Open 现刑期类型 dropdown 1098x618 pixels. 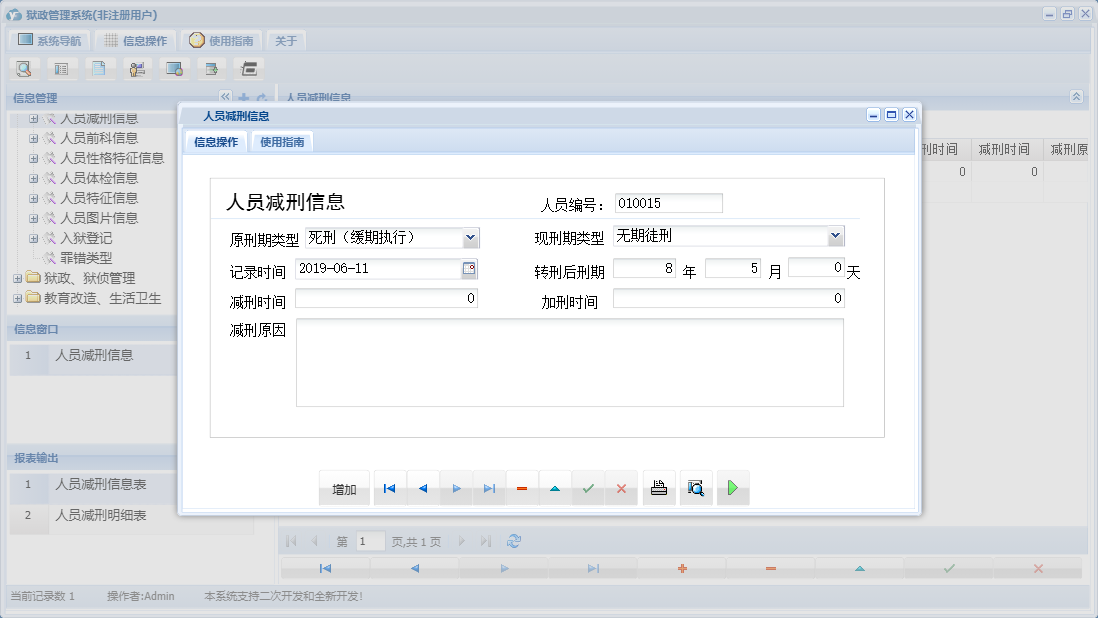point(835,236)
